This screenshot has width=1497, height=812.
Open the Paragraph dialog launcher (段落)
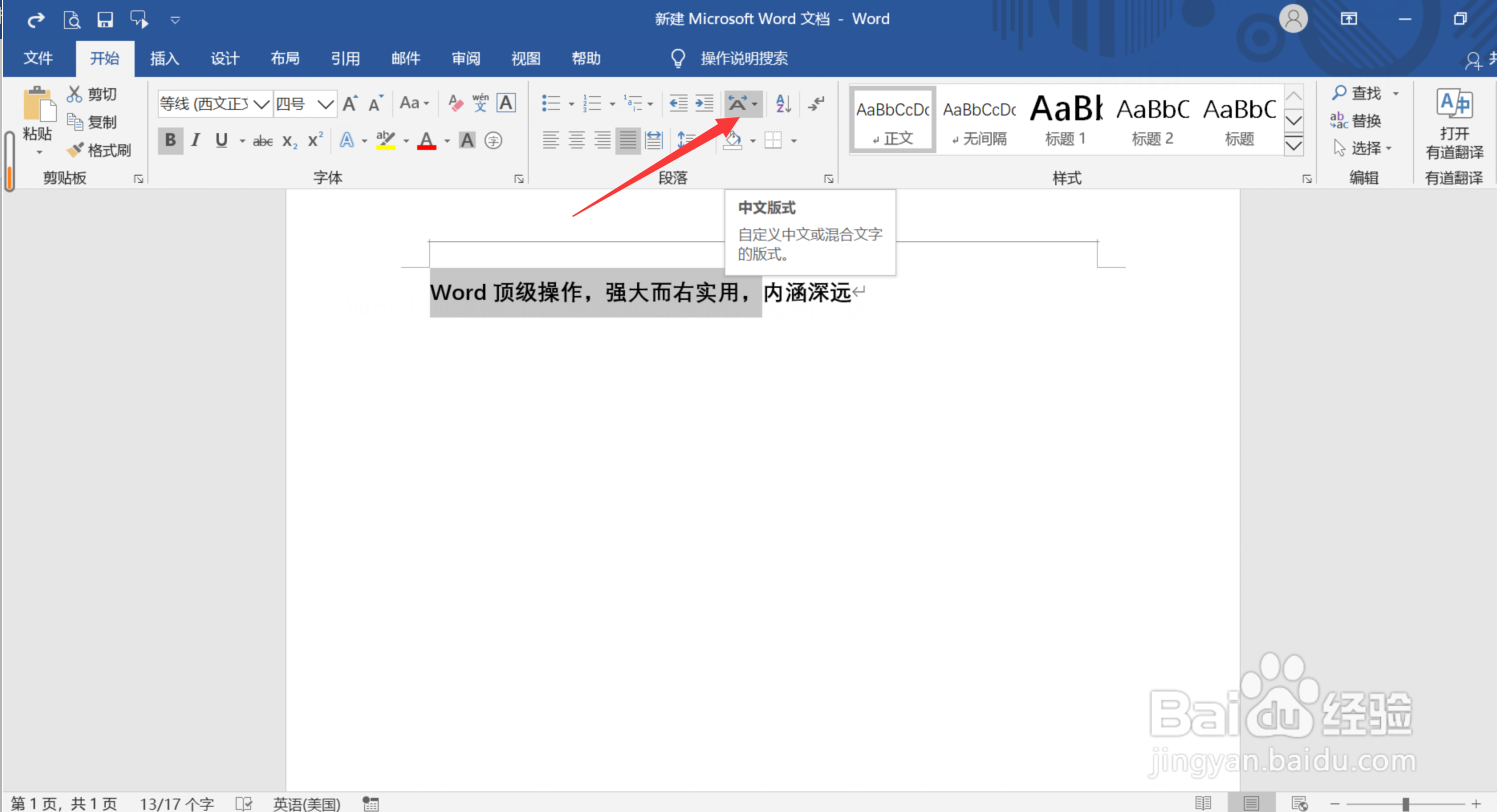pos(829,179)
